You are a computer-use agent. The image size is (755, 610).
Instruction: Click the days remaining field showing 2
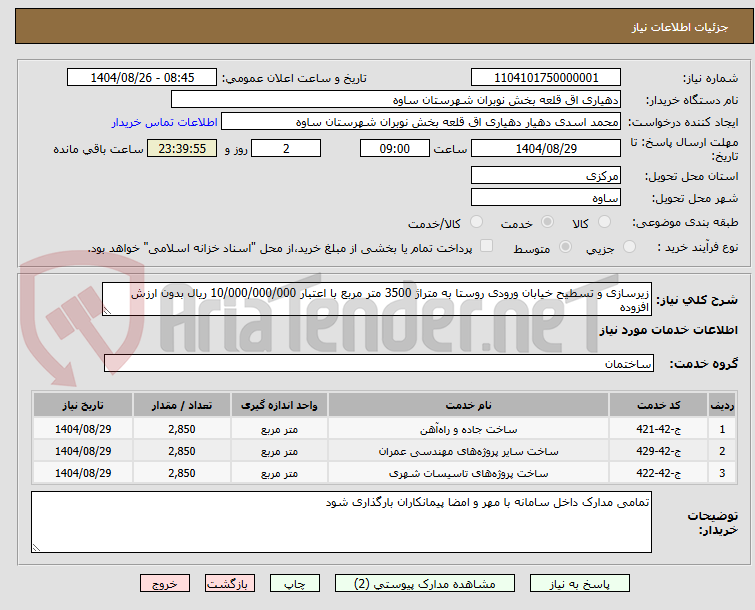point(286,148)
